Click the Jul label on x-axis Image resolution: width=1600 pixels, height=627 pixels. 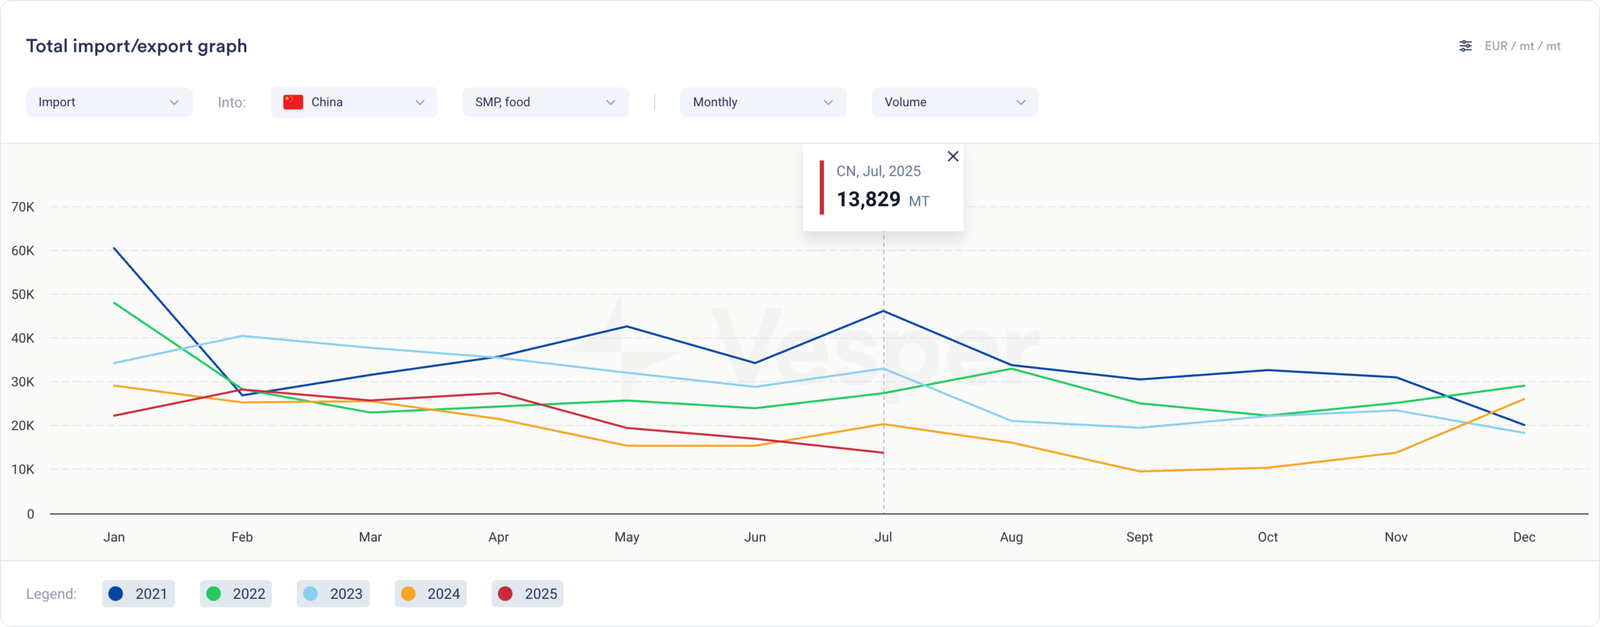(x=883, y=537)
